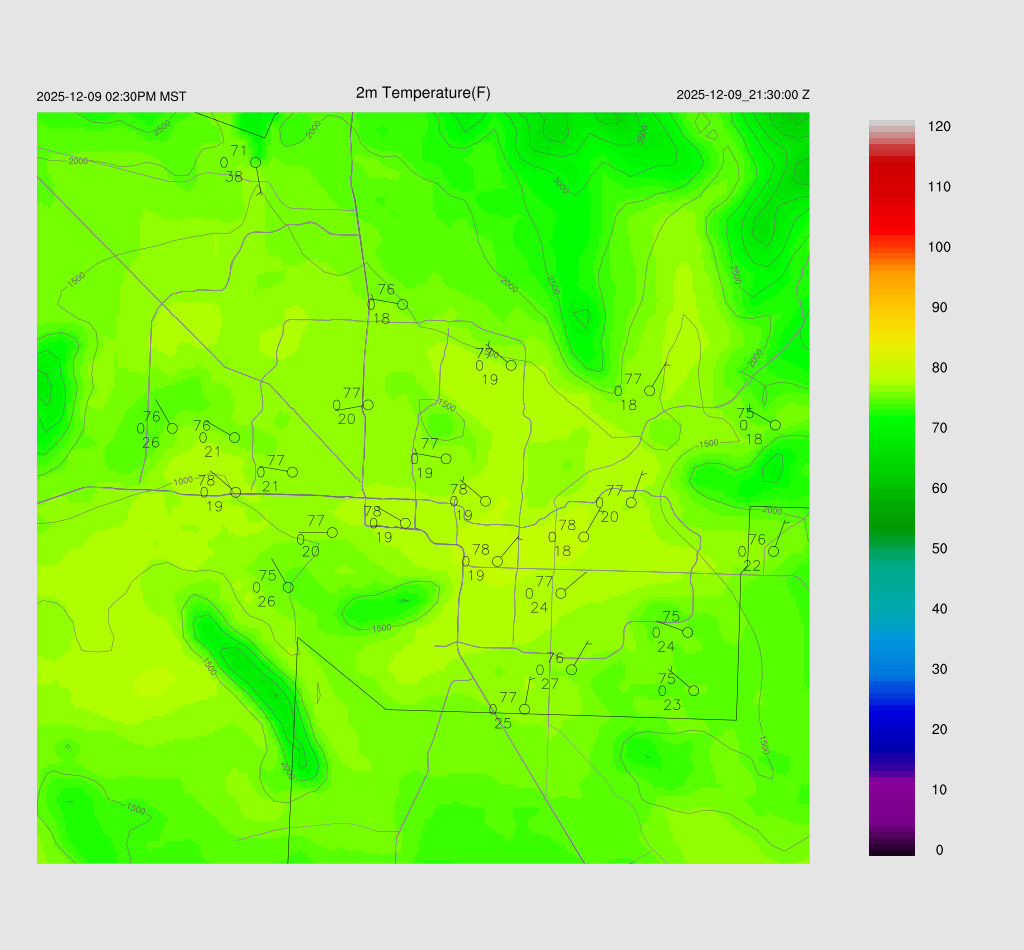Click the 1000 contour label on map
1024x950 pixels.
[183, 481]
